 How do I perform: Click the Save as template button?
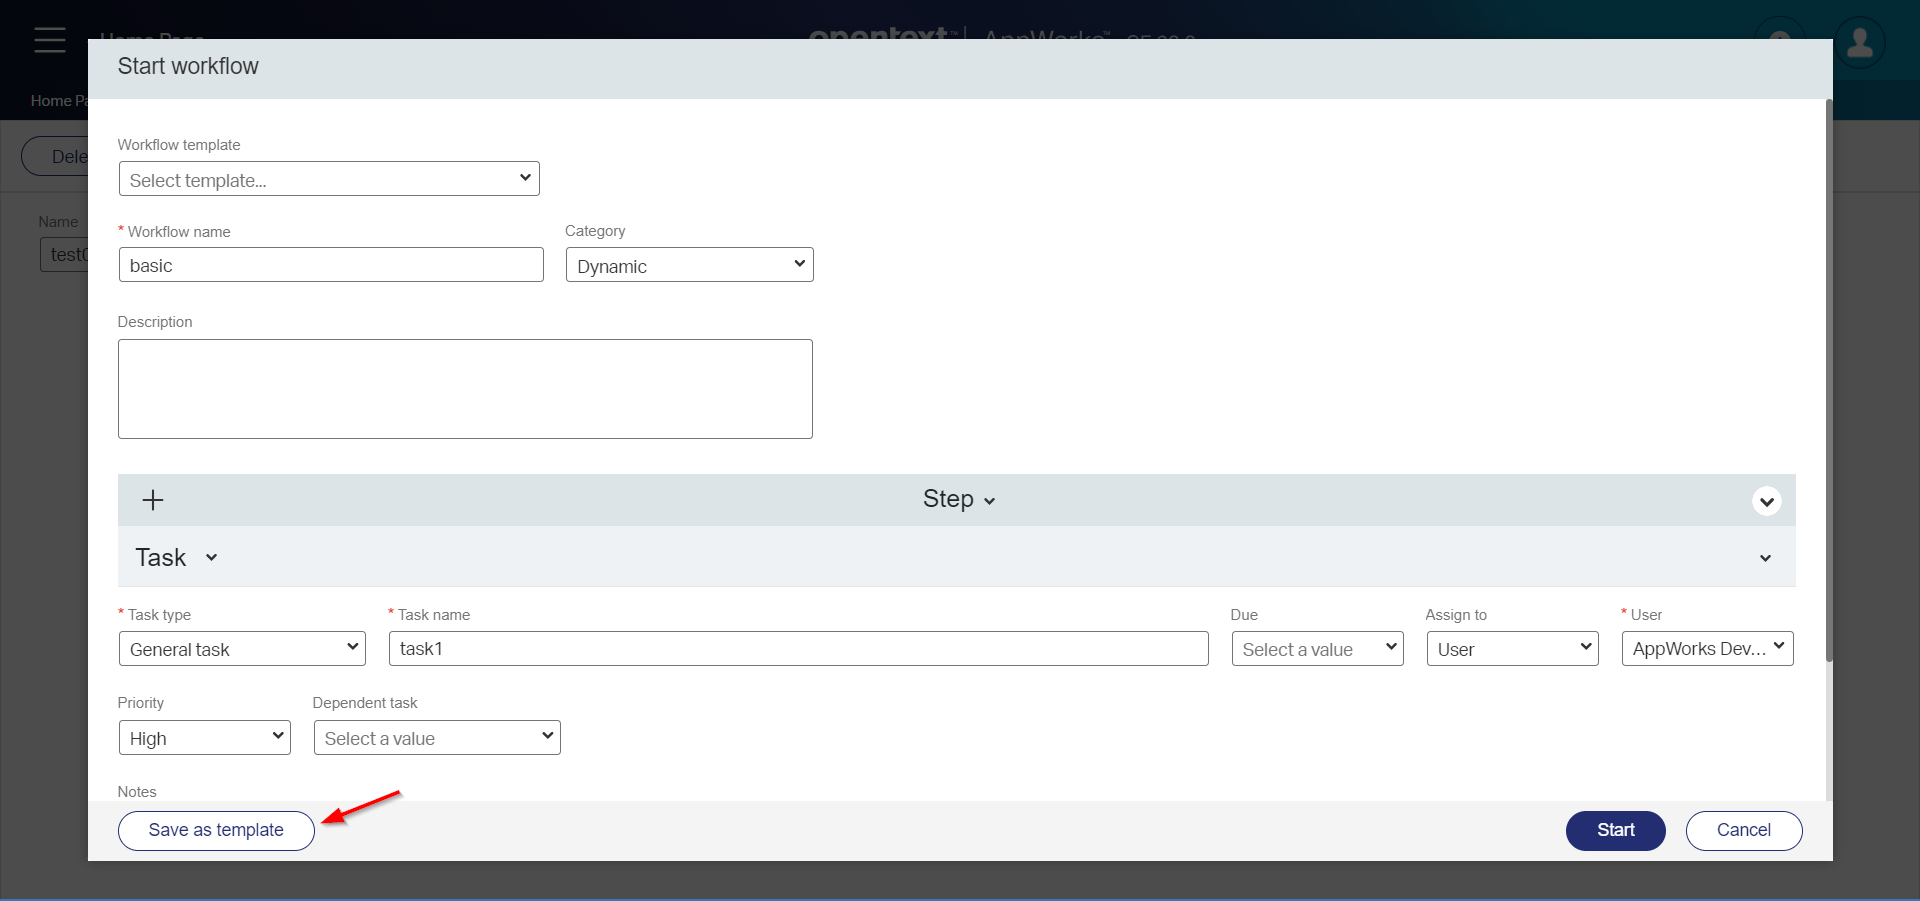(x=216, y=830)
